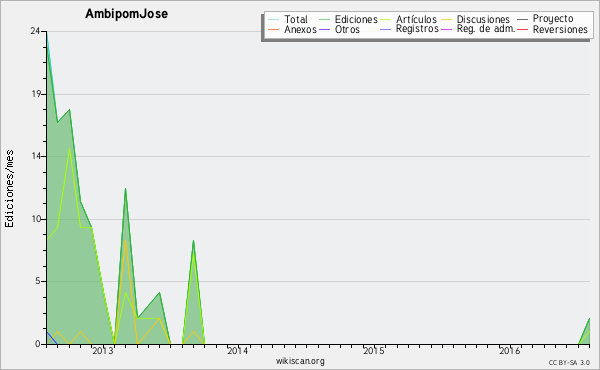Open the wikiscan.org source label
The height and width of the screenshot is (370, 600).
point(300,361)
